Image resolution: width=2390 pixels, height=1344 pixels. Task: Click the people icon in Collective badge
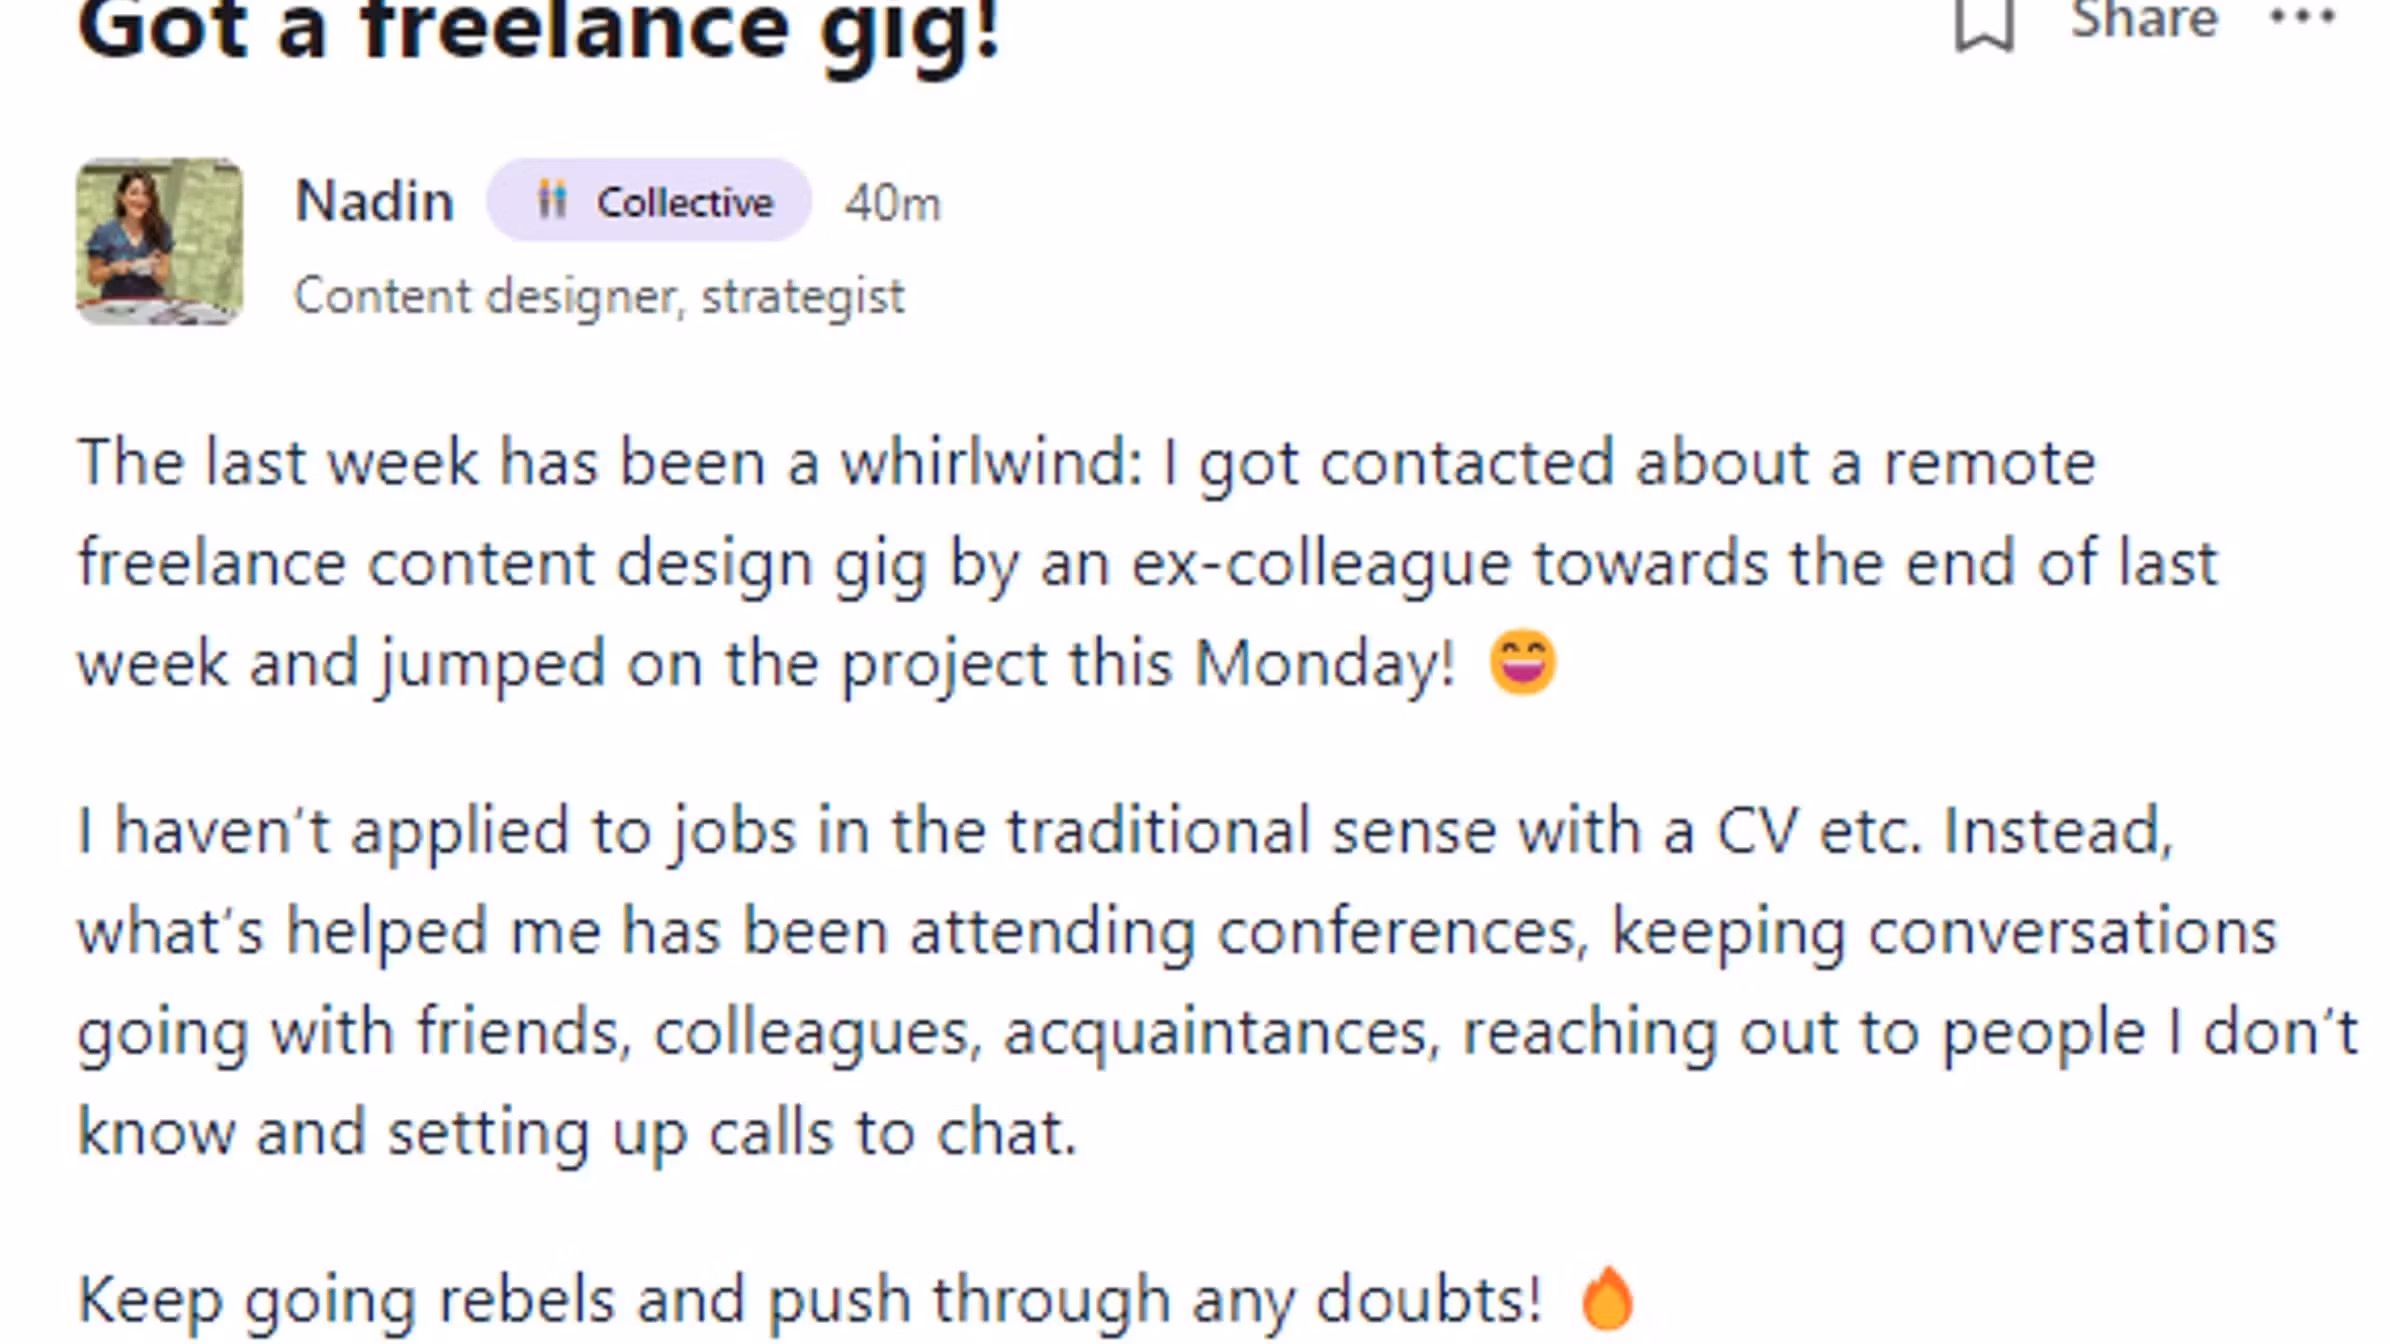(552, 200)
